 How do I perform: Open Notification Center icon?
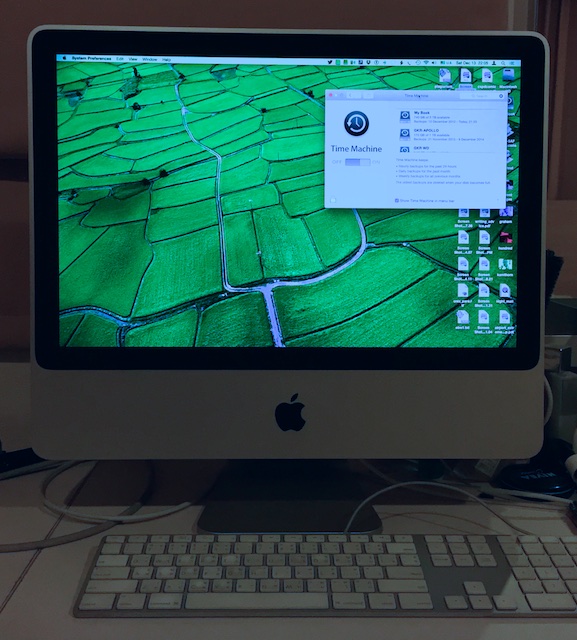512,63
